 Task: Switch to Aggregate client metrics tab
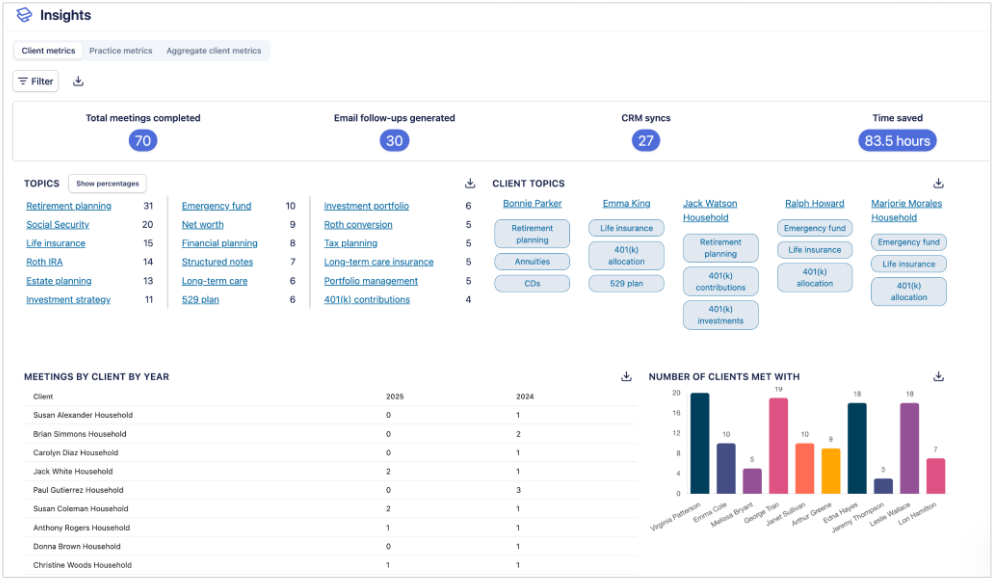213,51
